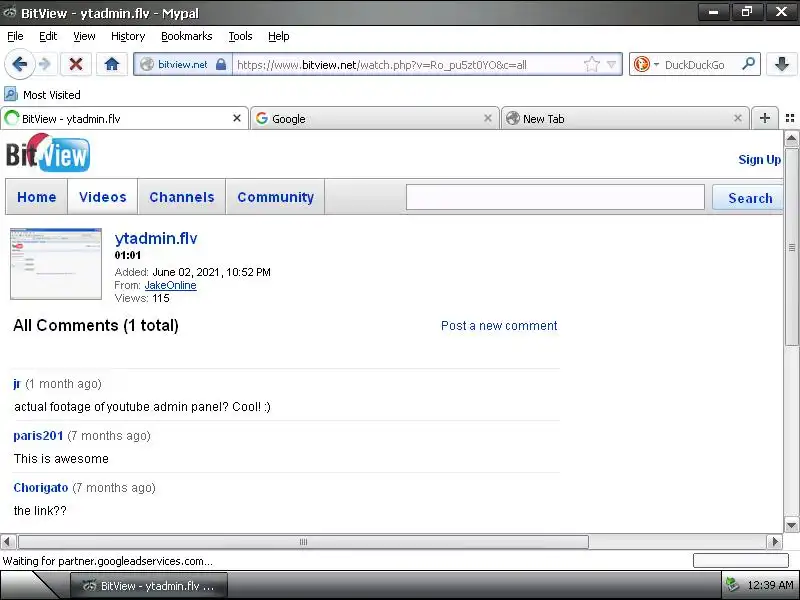The width and height of the screenshot is (800, 600).
Task: Click the Sign Up link
Action: (x=759, y=160)
